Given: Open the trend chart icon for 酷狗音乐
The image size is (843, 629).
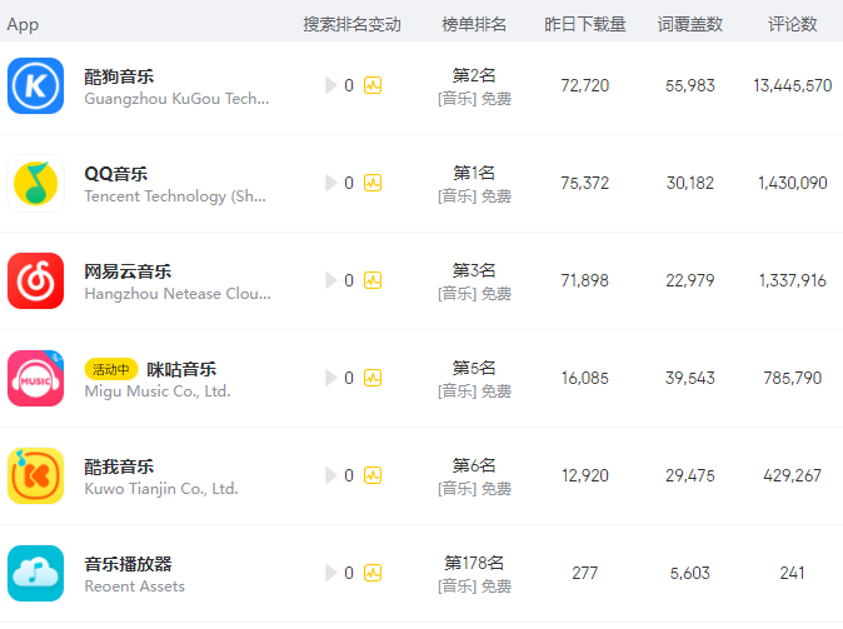Looking at the screenshot, I should pyautogui.click(x=372, y=86).
